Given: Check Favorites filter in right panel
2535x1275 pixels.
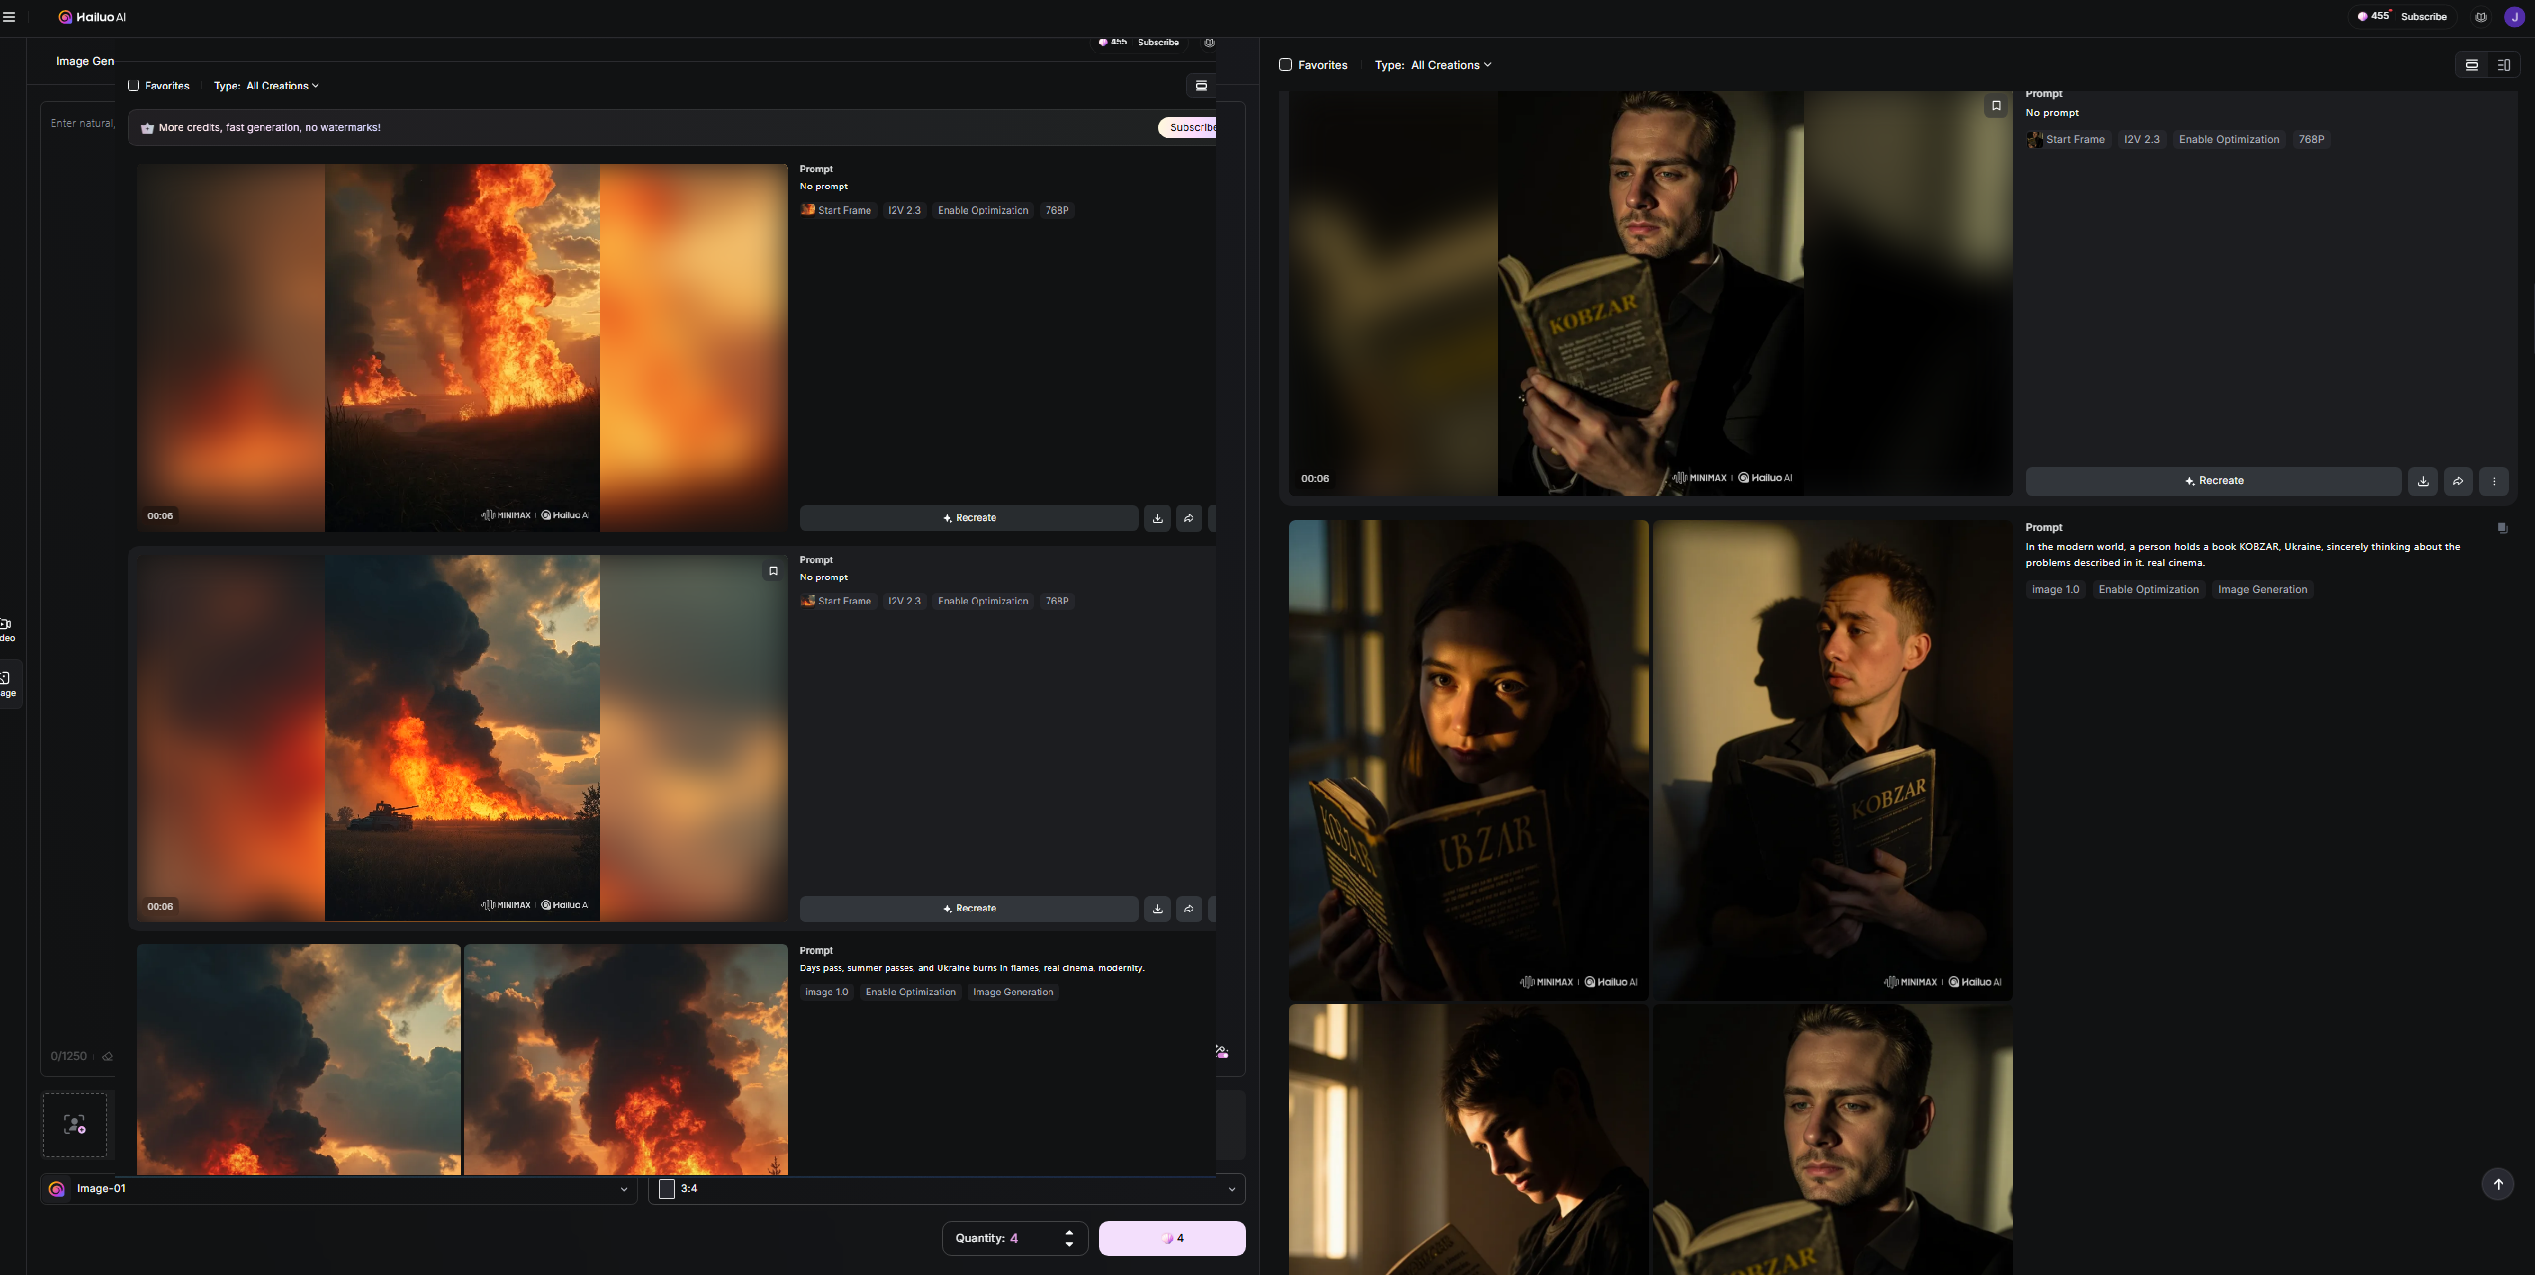Looking at the screenshot, I should (1286, 65).
